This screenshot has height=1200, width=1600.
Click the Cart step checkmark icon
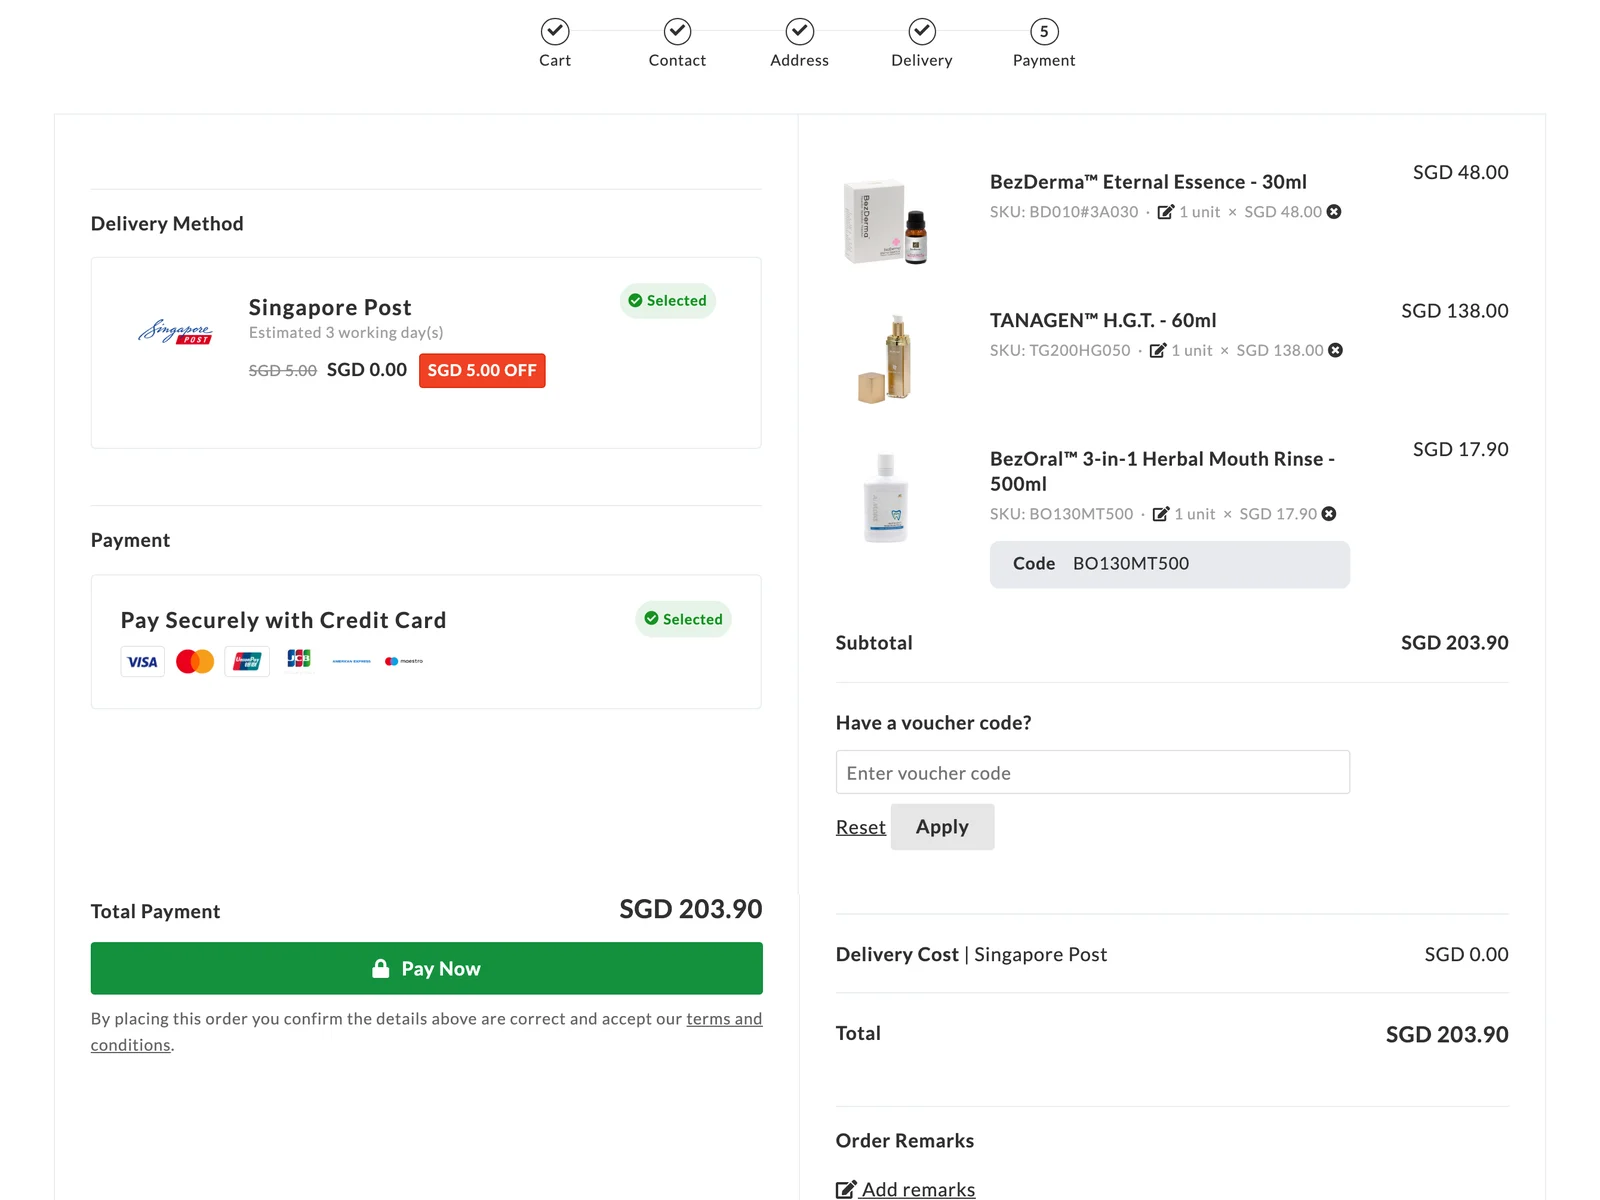[555, 31]
